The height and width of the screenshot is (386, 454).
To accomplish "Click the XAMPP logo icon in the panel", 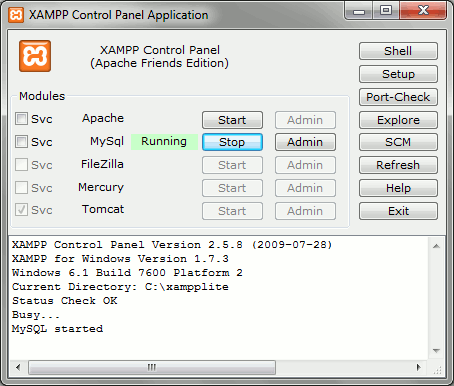I will click(35, 56).
